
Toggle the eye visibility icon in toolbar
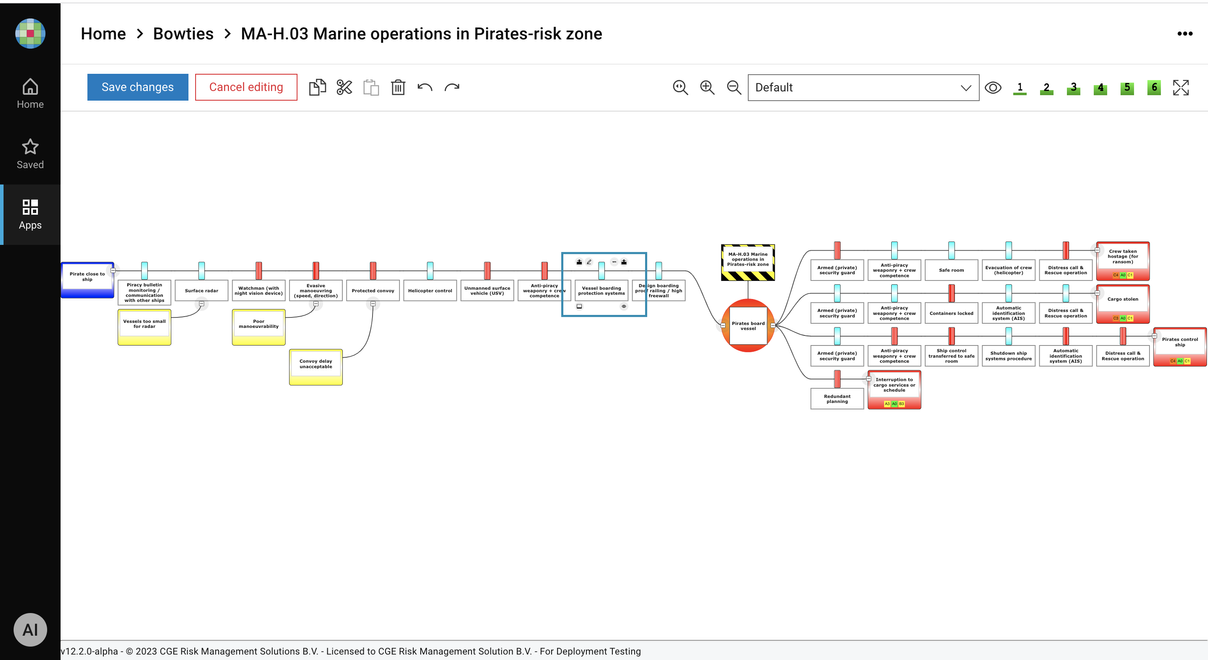point(993,87)
